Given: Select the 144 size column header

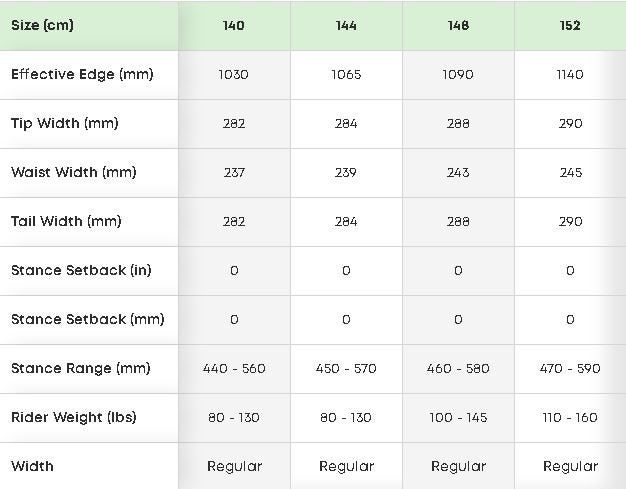Looking at the screenshot, I should tap(346, 25).
